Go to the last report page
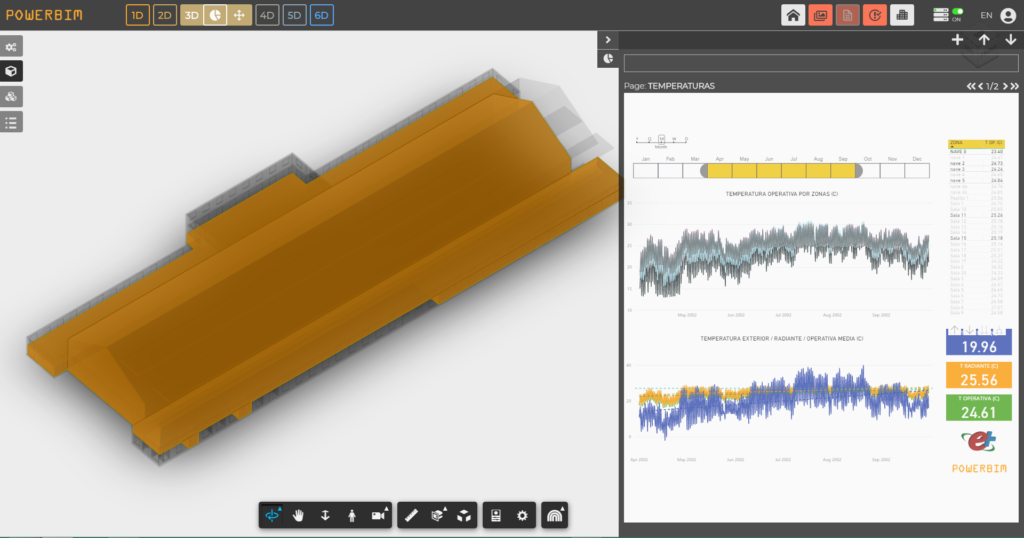Image resolution: width=1024 pixels, height=538 pixels. (x=1015, y=86)
